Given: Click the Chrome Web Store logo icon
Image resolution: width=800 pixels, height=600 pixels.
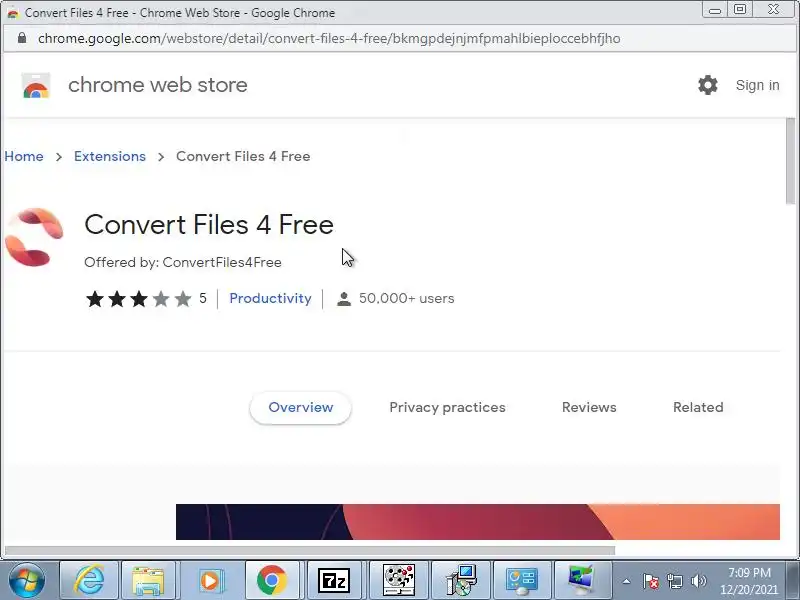Looking at the screenshot, I should click(x=36, y=85).
